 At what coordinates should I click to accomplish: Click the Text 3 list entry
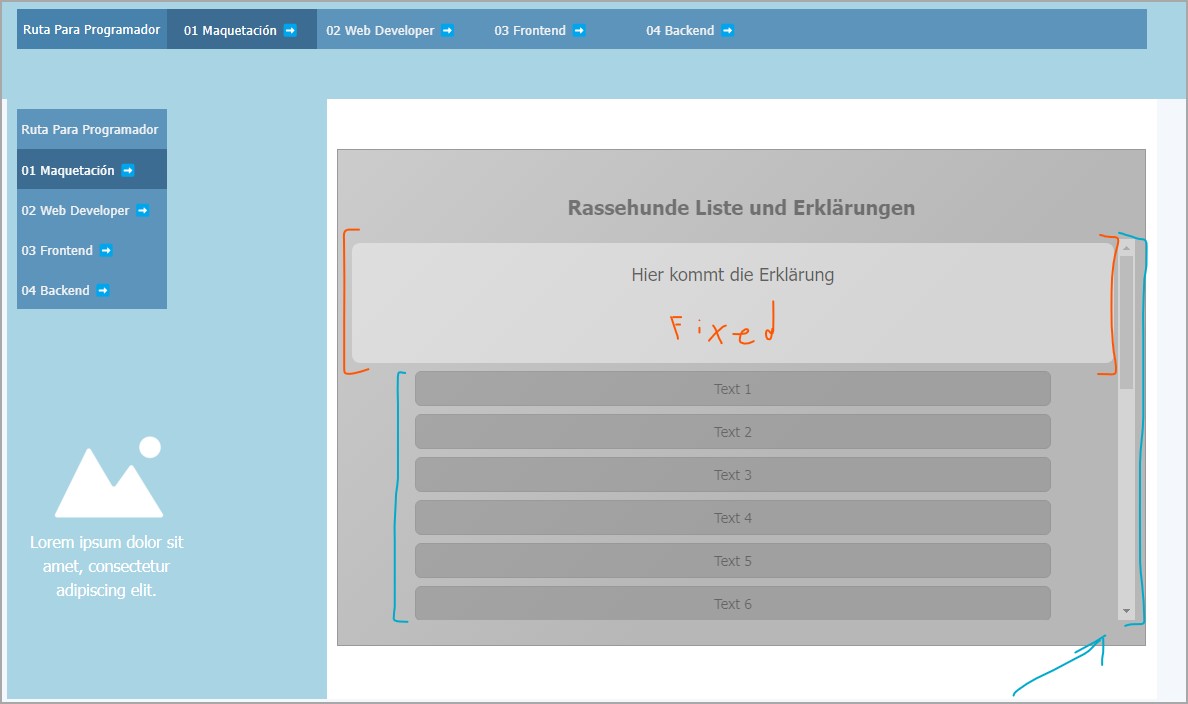[732, 475]
